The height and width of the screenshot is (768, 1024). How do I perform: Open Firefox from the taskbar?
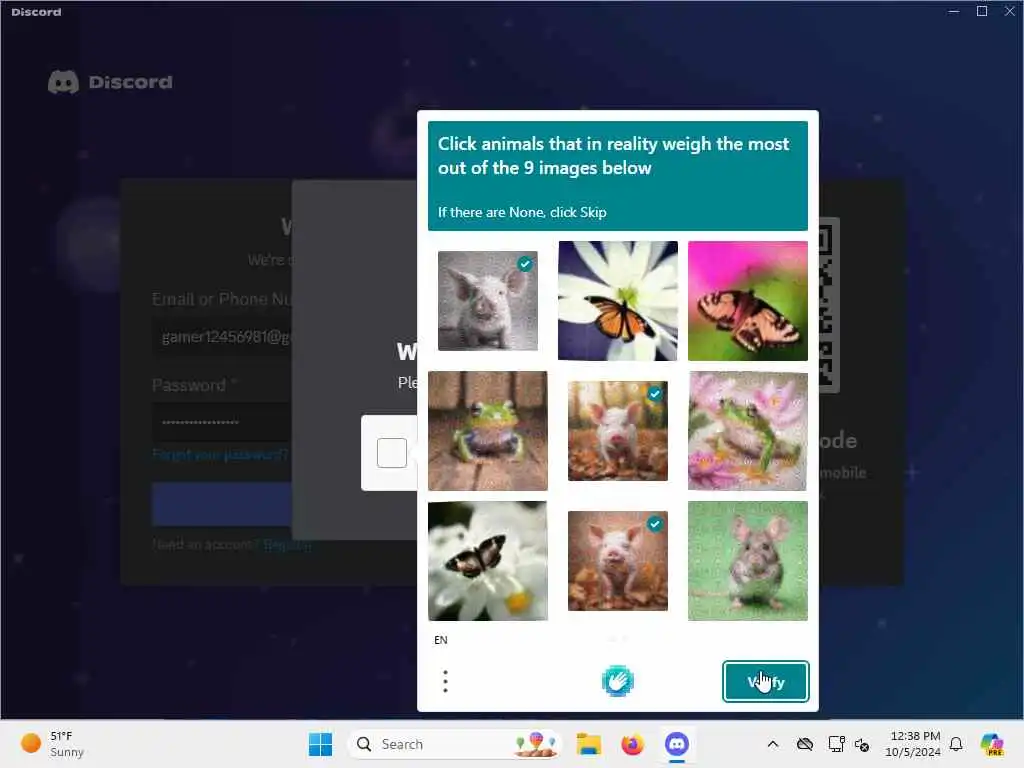[x=632, y=744]
